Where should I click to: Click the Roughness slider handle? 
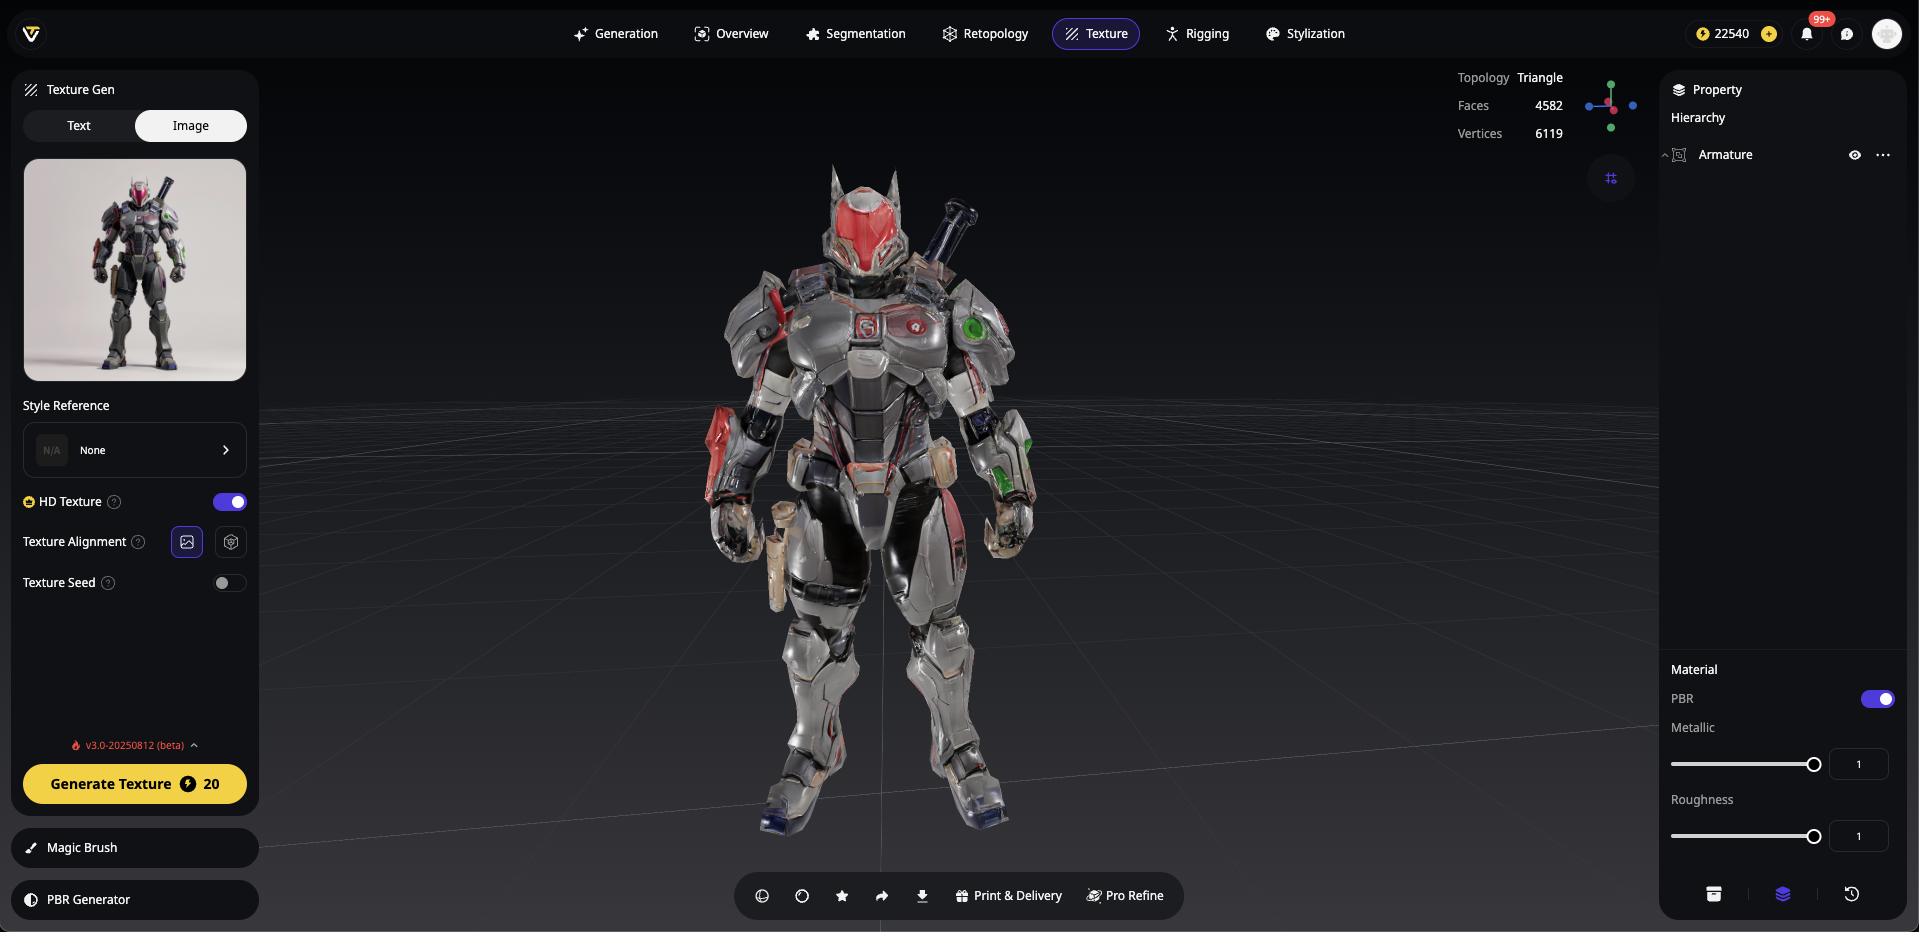coord(1814,837)
